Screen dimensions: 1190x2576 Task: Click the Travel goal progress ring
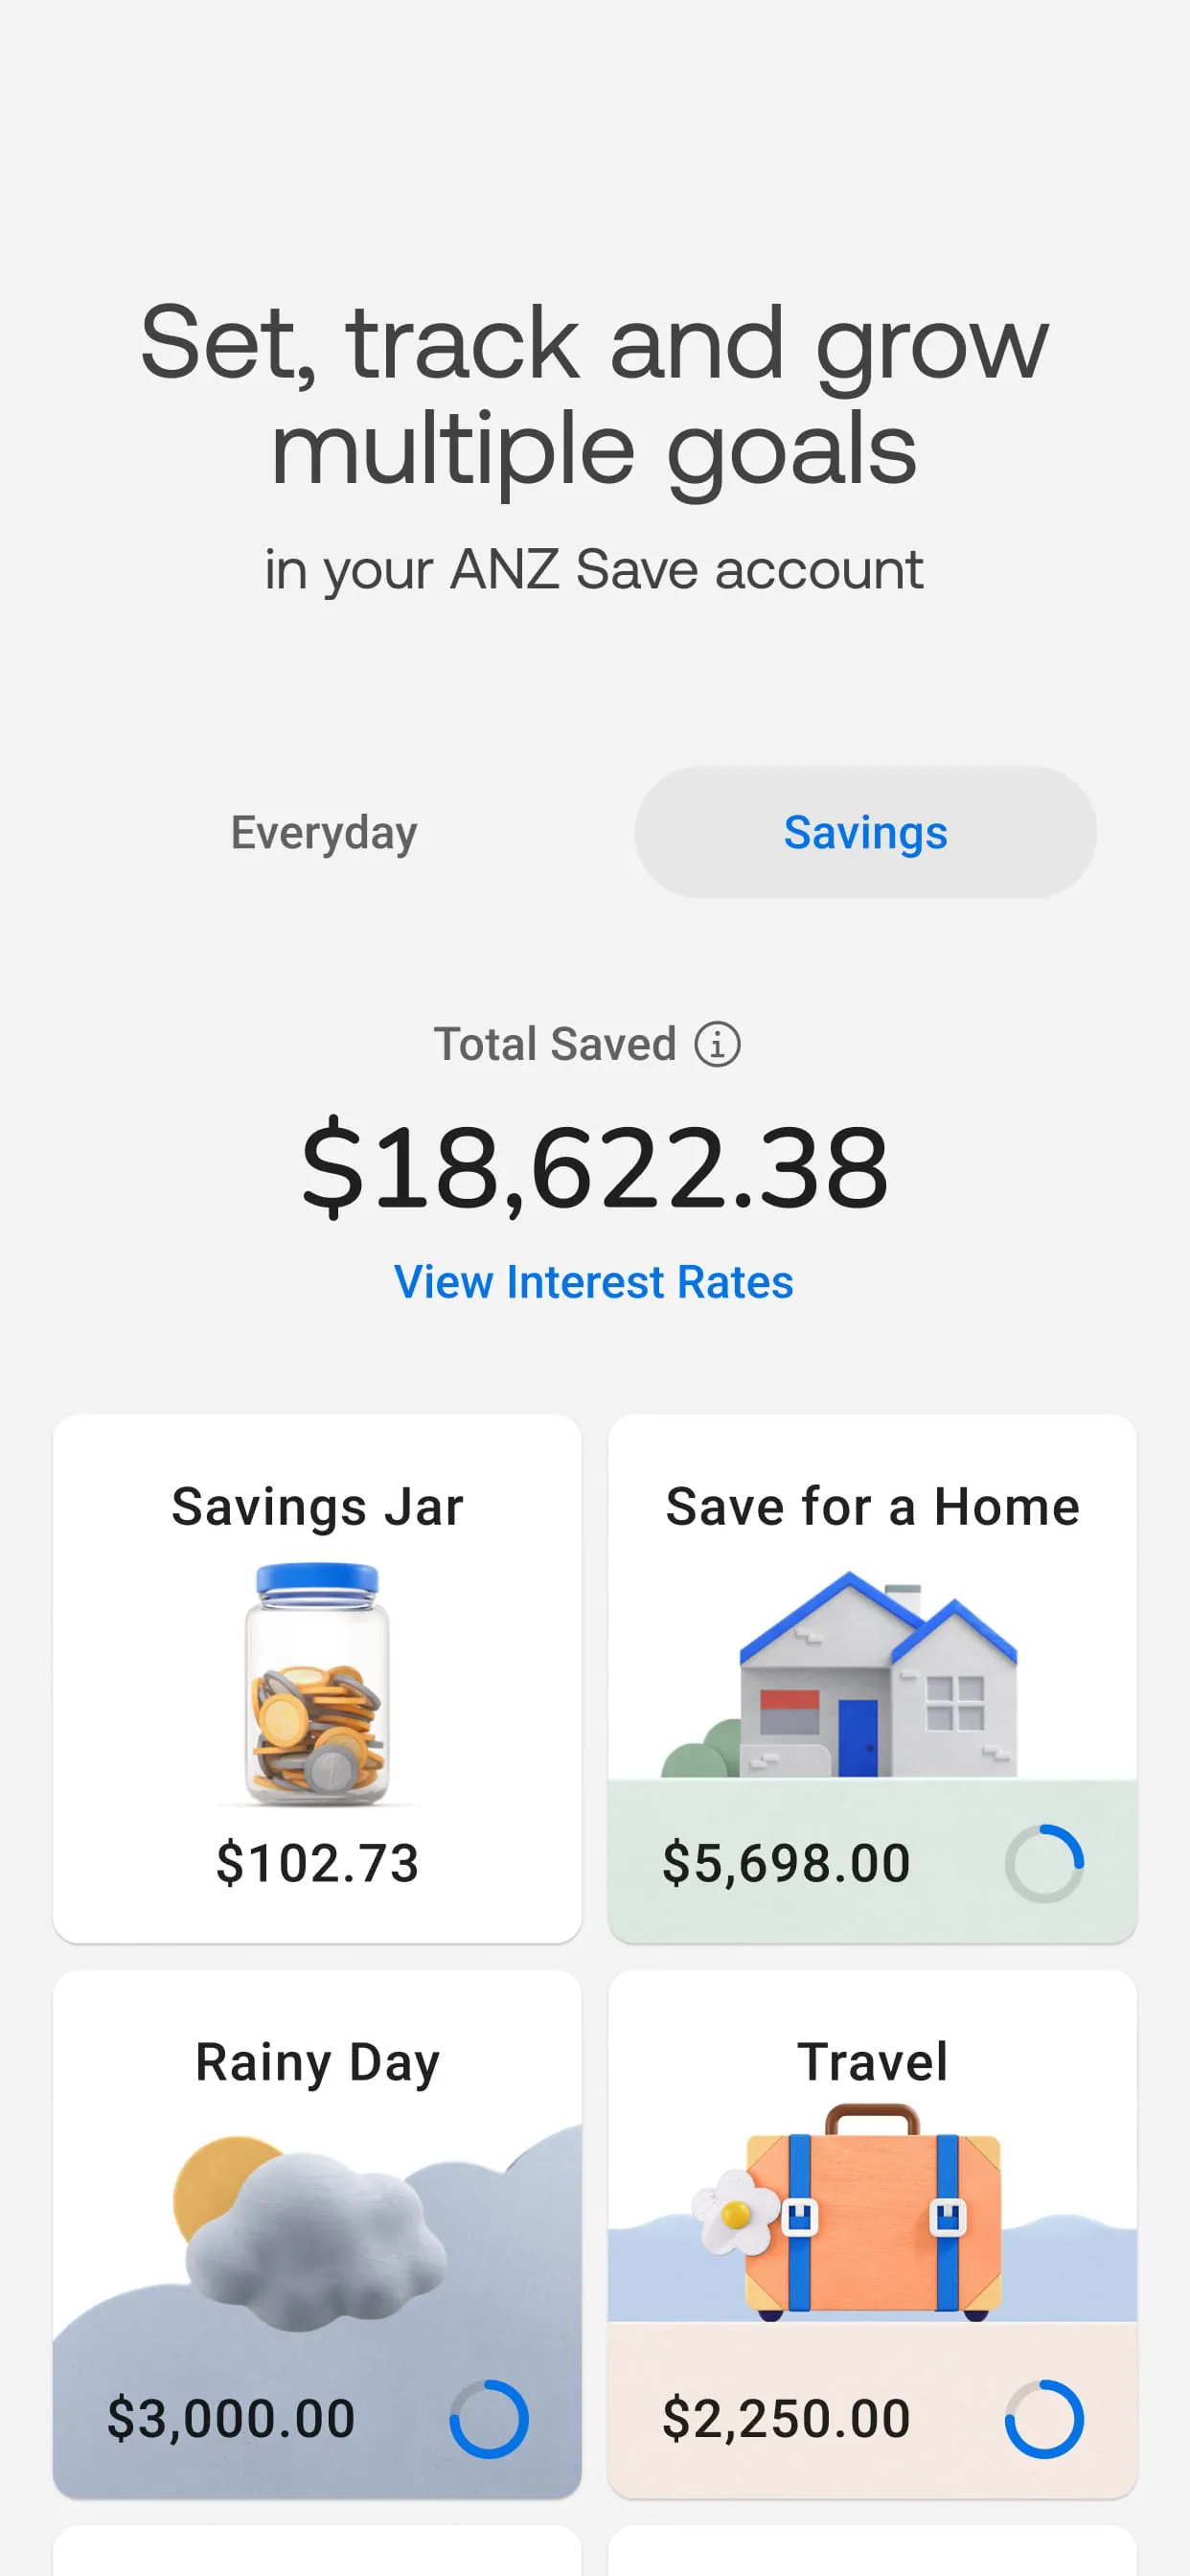pyautogui.click(x=1044, y=2419)
